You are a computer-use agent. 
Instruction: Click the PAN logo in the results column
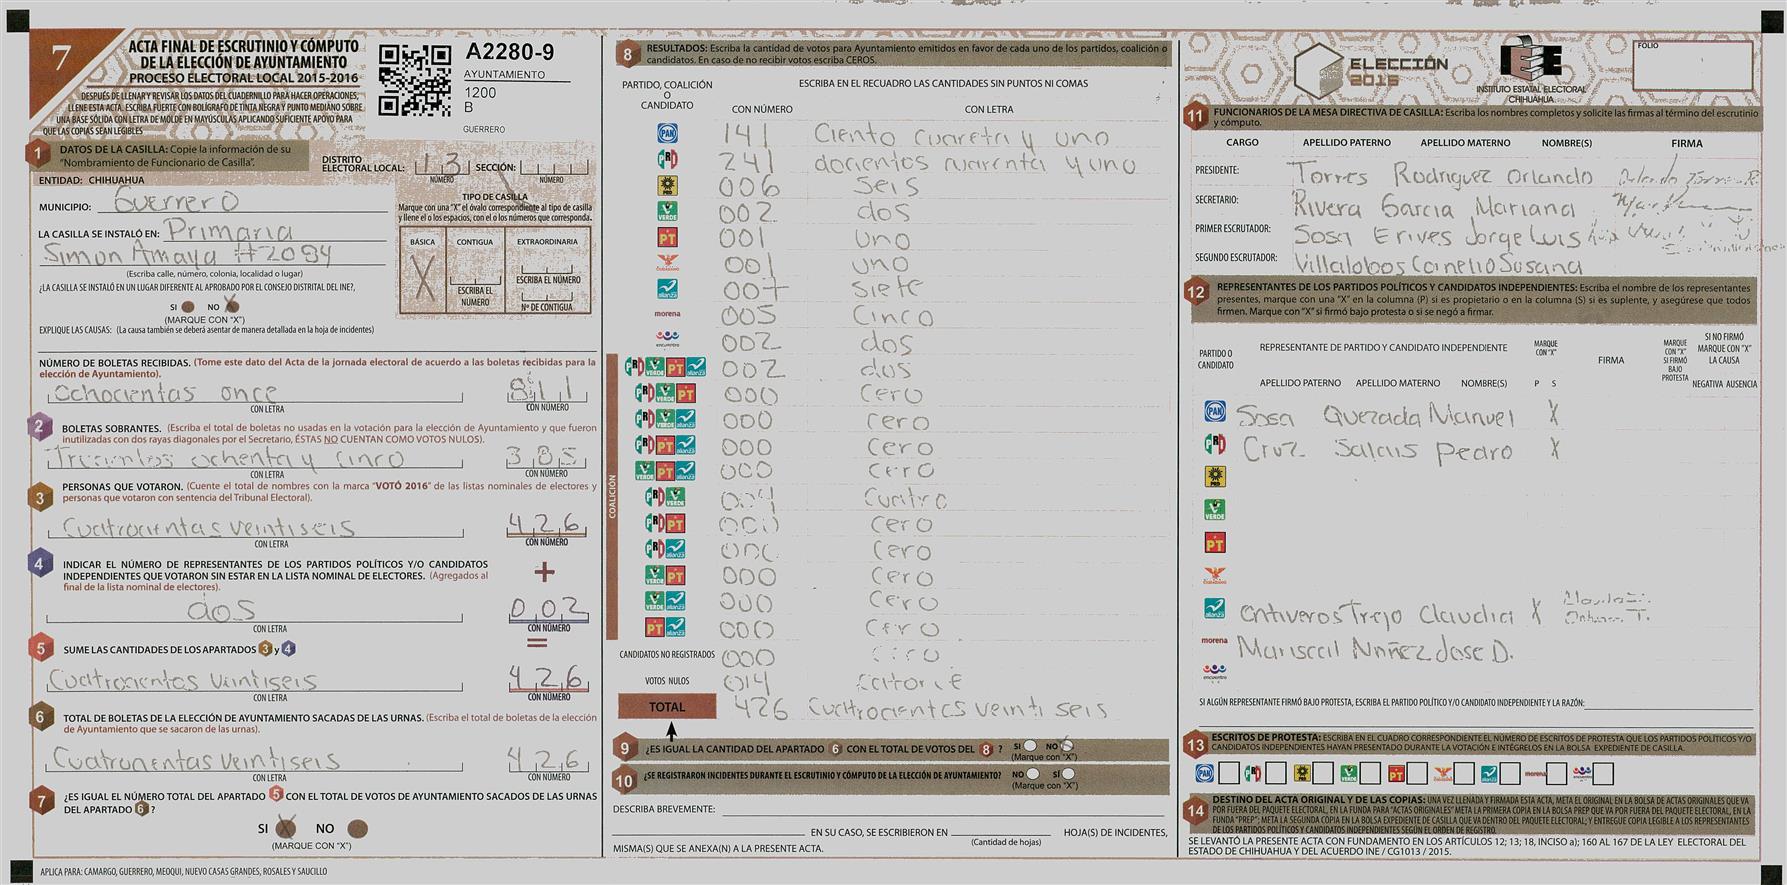pos(667,133)
